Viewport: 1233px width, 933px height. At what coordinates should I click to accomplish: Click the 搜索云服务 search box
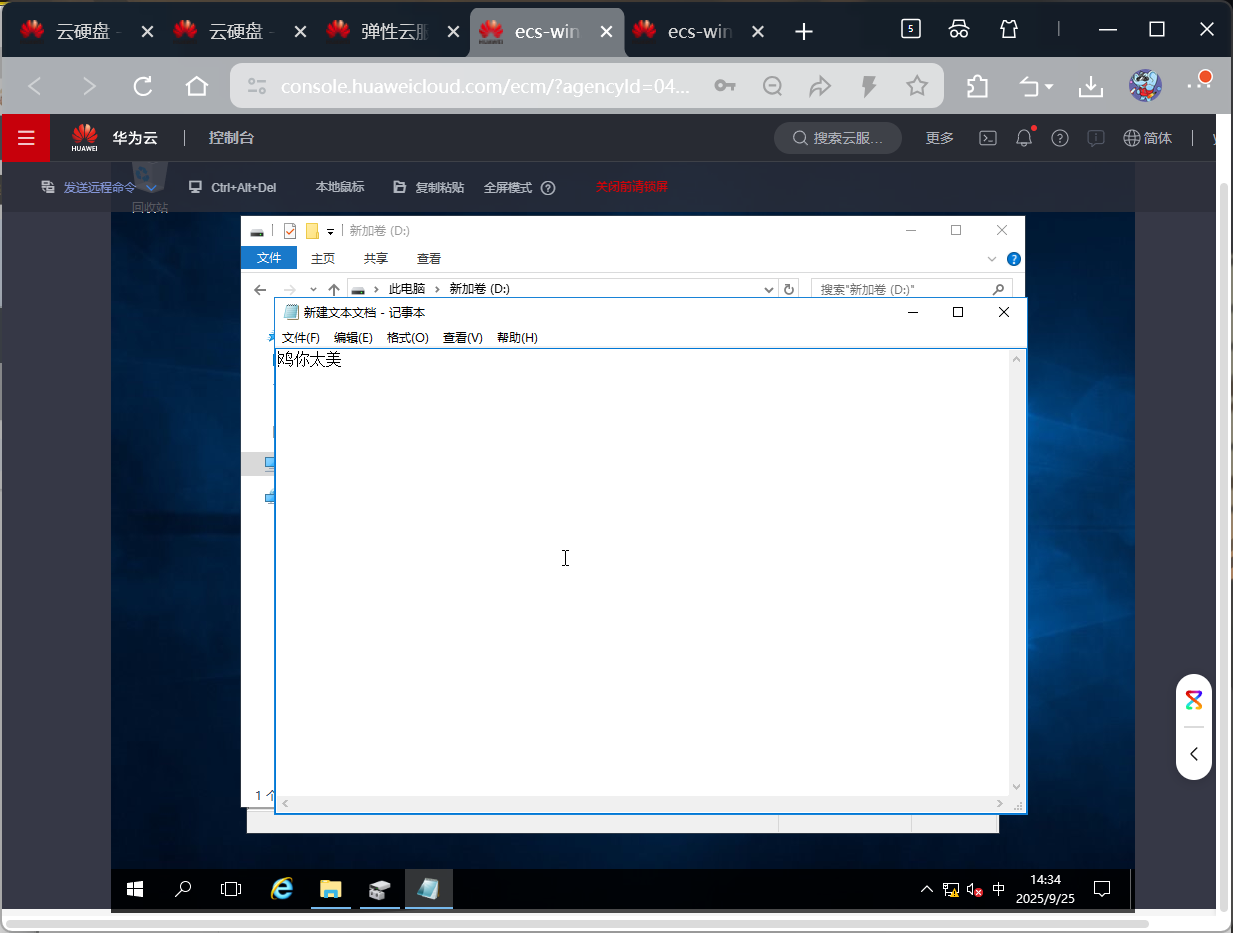click(838, 138)
